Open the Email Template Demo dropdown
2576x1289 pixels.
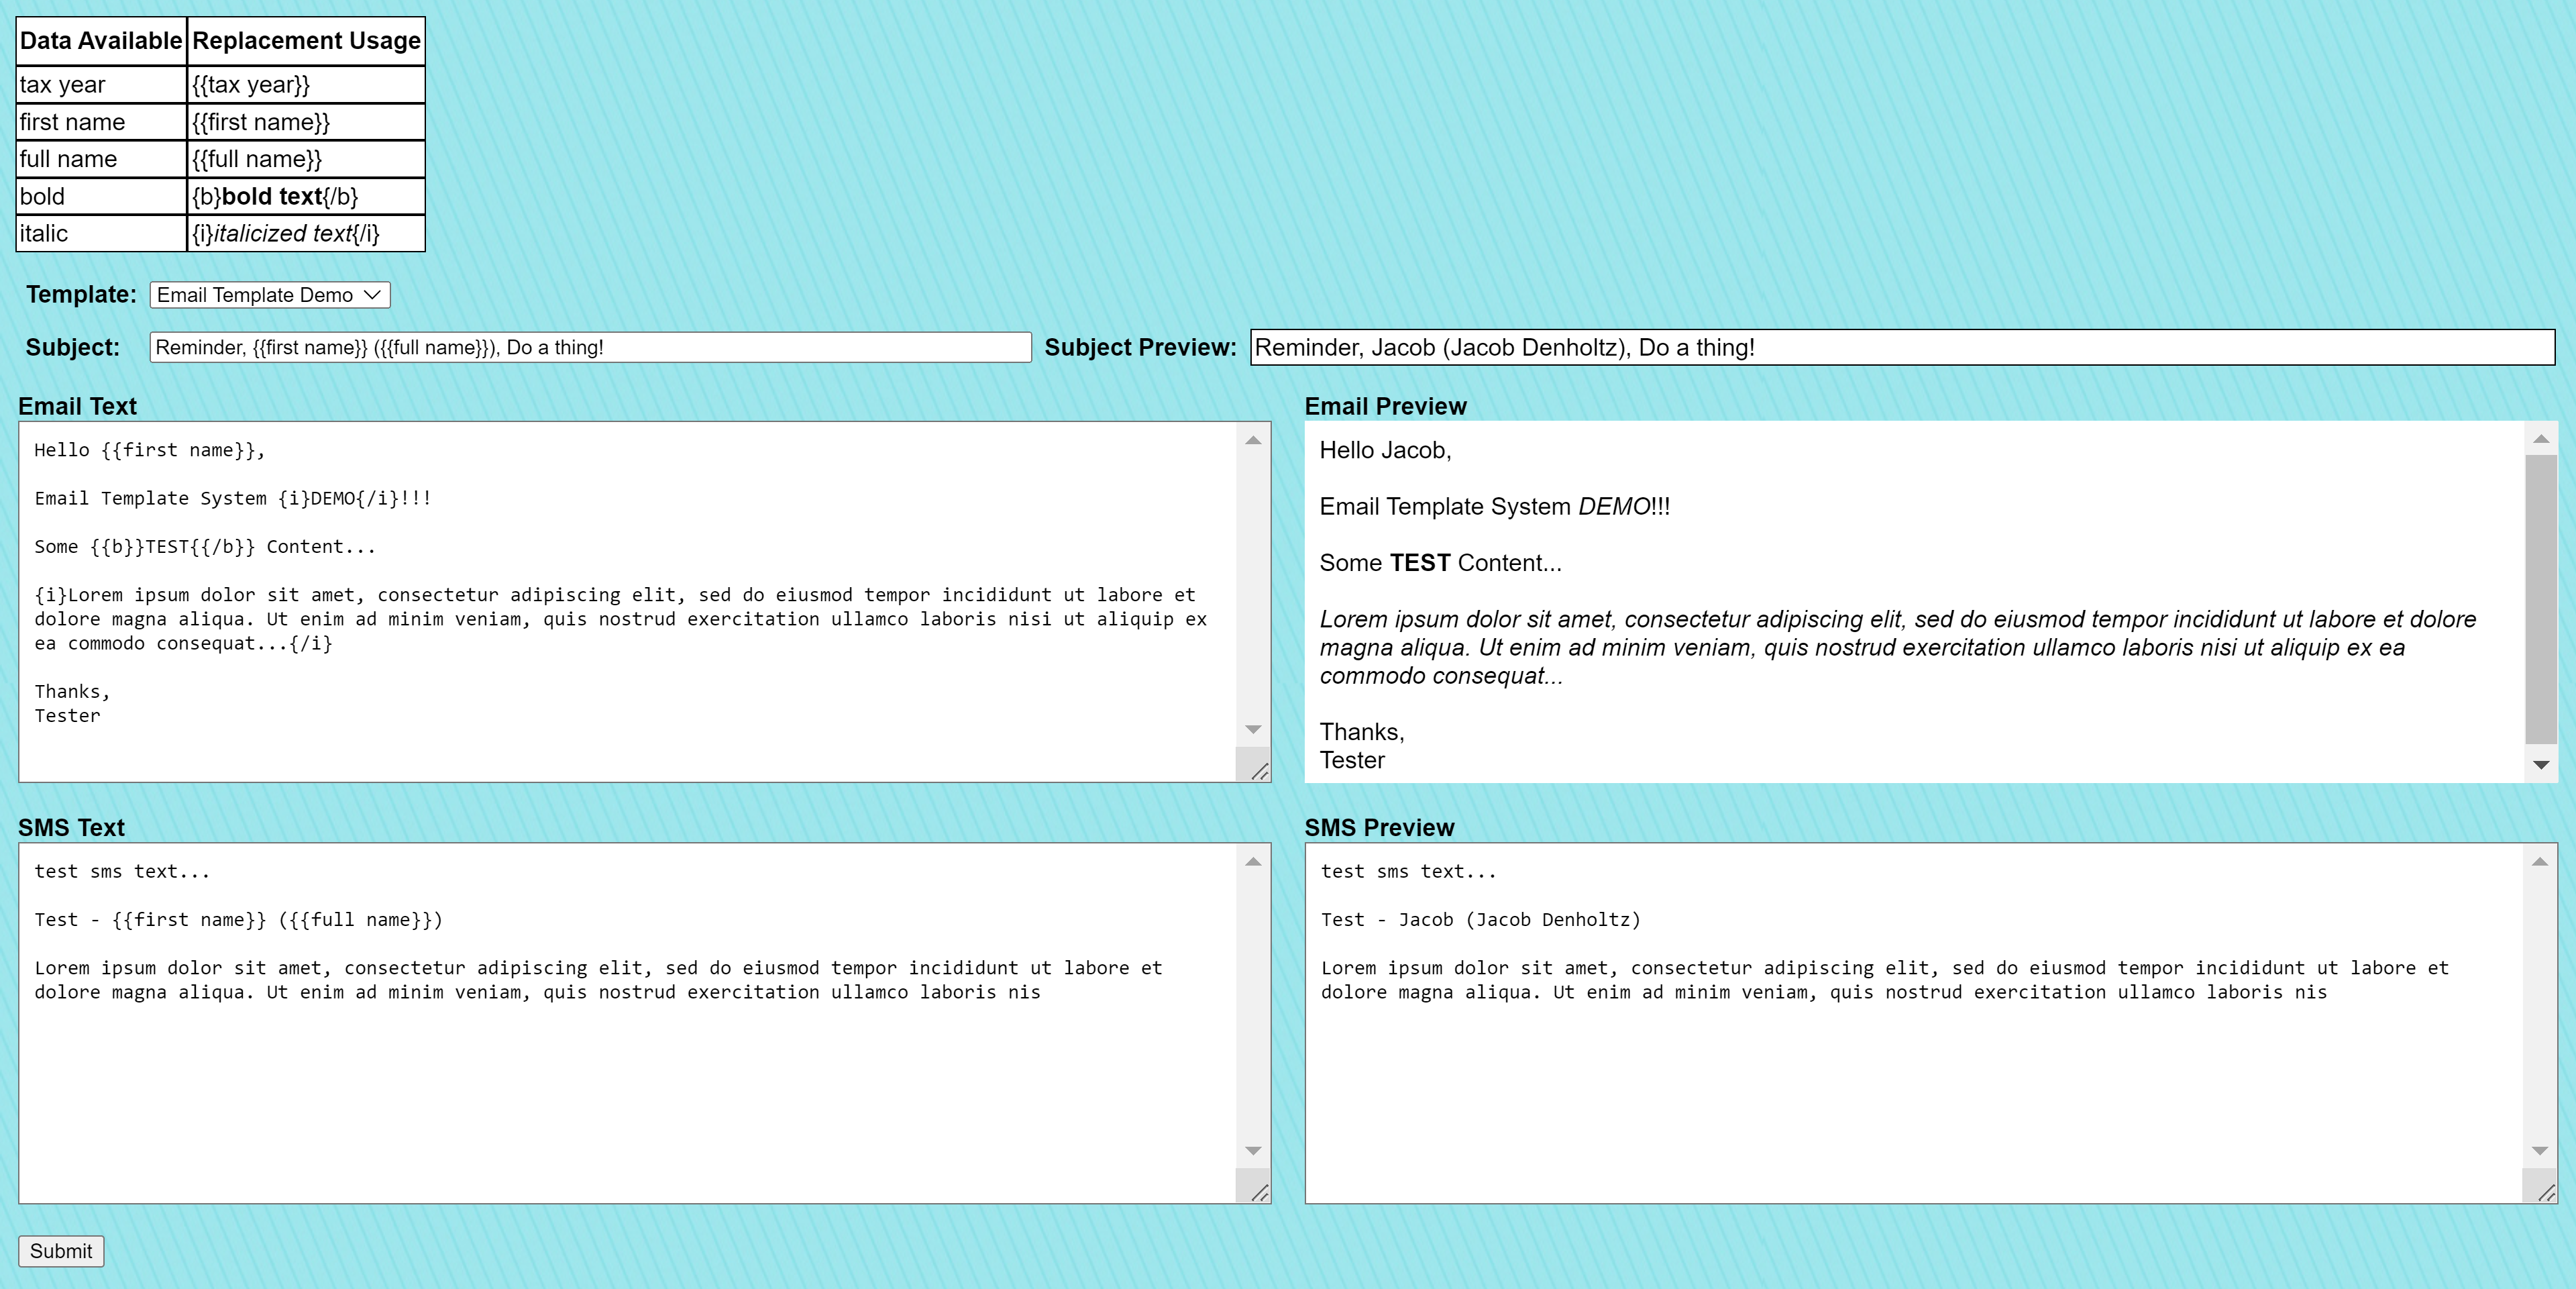268,295
